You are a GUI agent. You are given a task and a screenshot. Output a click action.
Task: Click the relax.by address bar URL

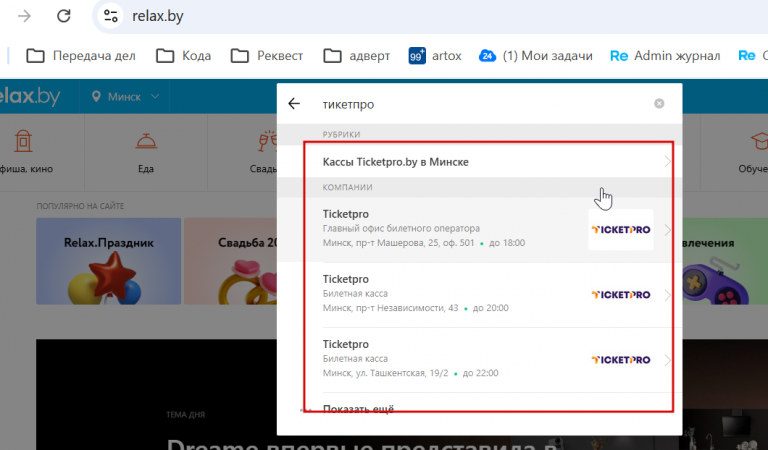pos(158,16)
